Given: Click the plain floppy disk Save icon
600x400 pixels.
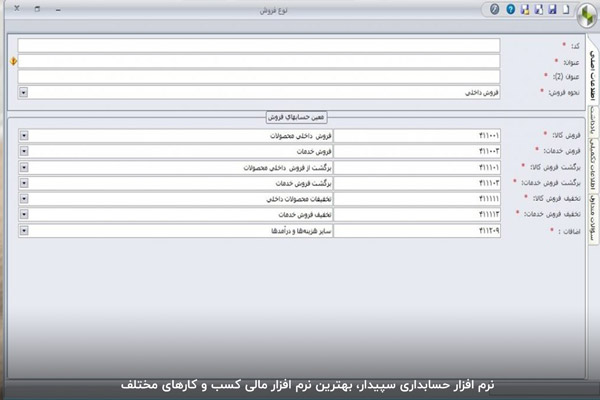Looking at the screenshot, I should [552, 9].
